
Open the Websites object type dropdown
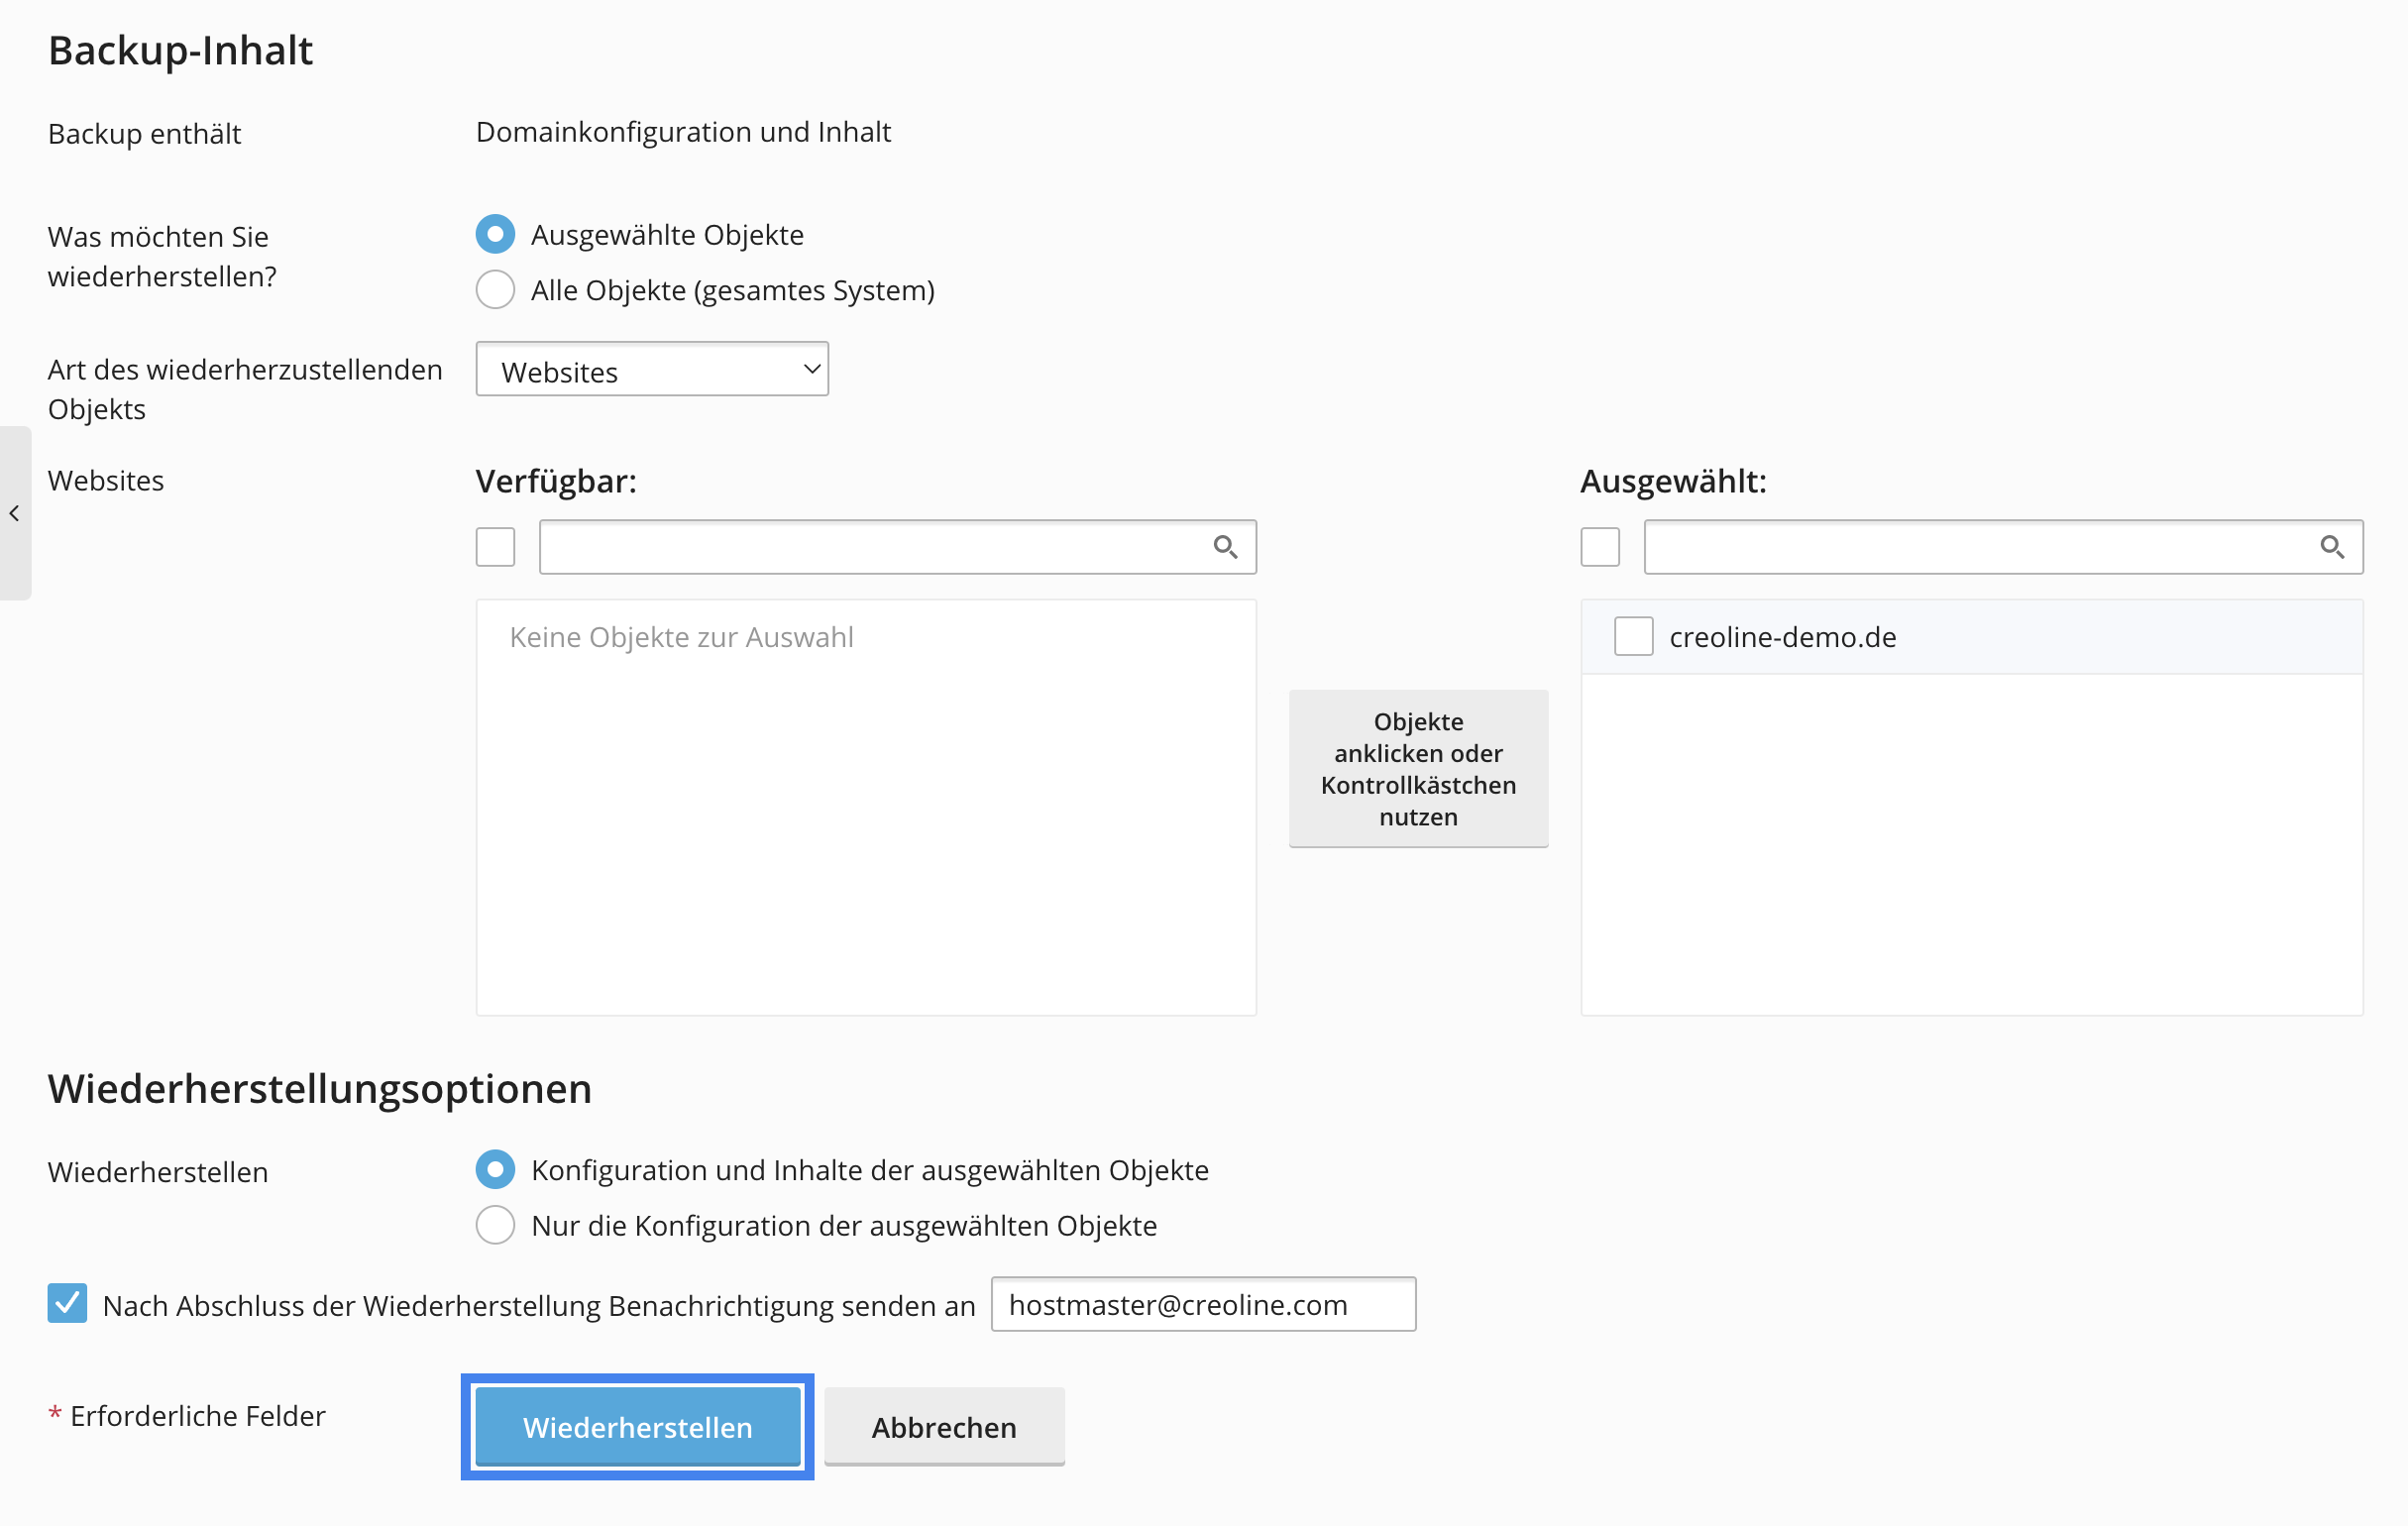click(x=652, y=370)
